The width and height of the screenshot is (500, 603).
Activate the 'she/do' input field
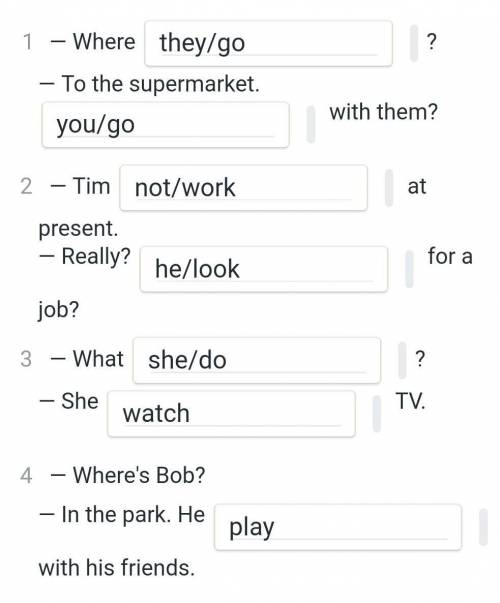tap(257, 360)
